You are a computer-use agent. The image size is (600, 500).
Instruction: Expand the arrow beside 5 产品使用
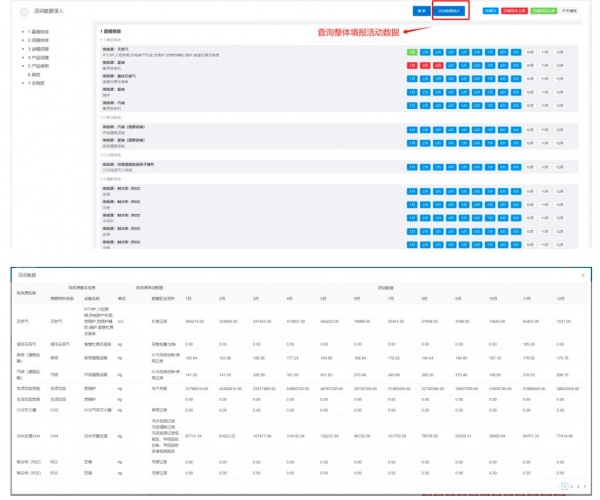[23, 66]
